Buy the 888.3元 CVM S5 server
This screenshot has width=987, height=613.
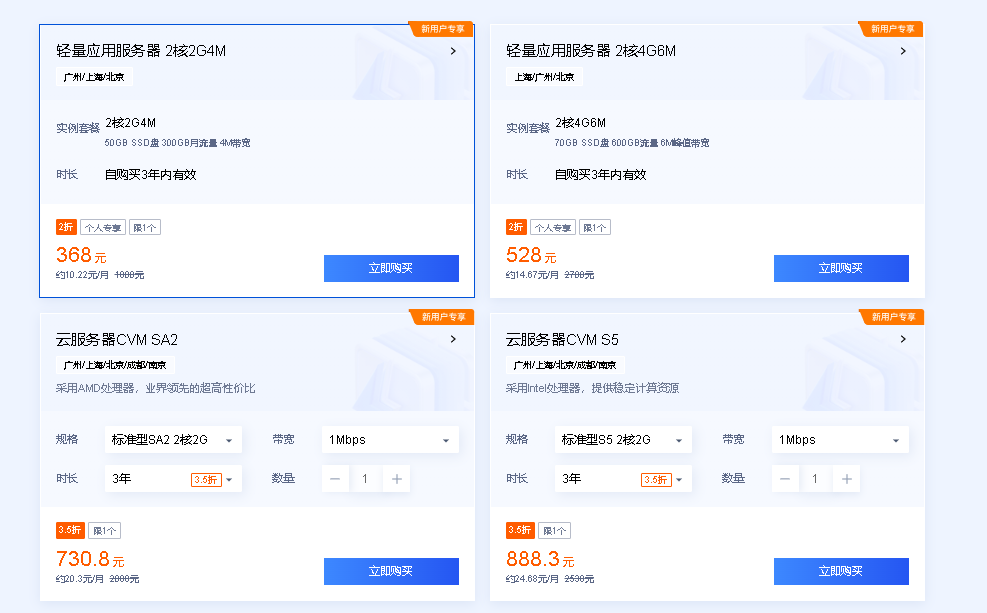click(x=841, y=571)
